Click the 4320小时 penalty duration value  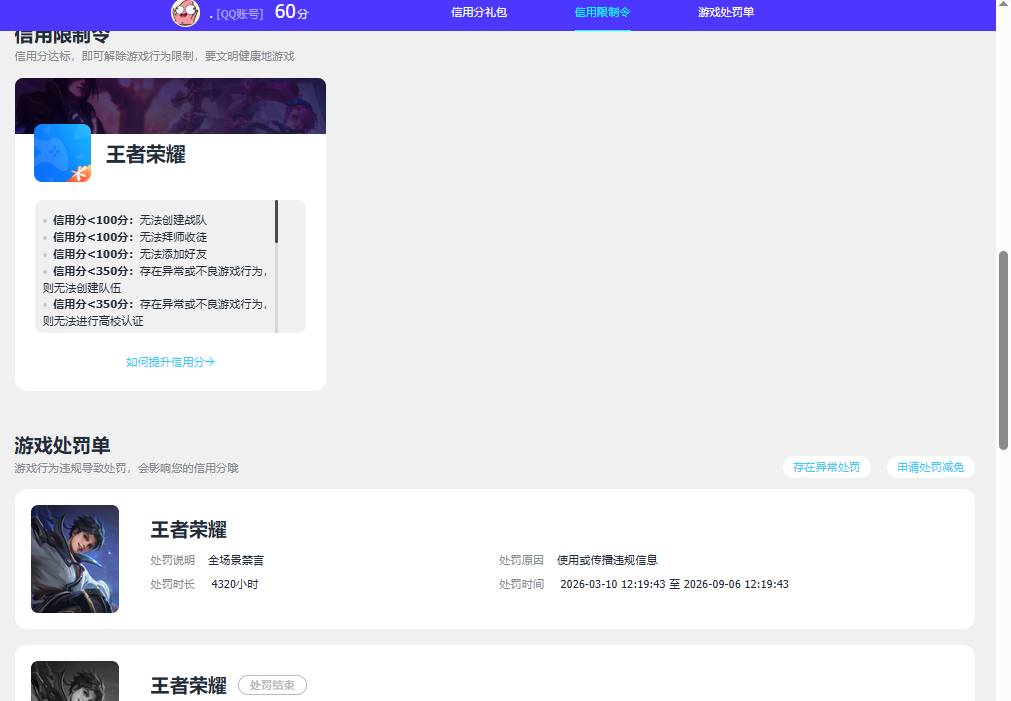click(x=235, y=584)
